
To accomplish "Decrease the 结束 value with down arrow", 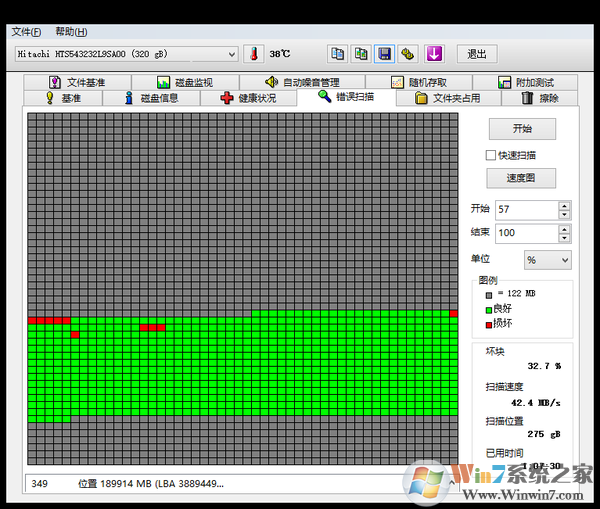I will coord(564,238).
